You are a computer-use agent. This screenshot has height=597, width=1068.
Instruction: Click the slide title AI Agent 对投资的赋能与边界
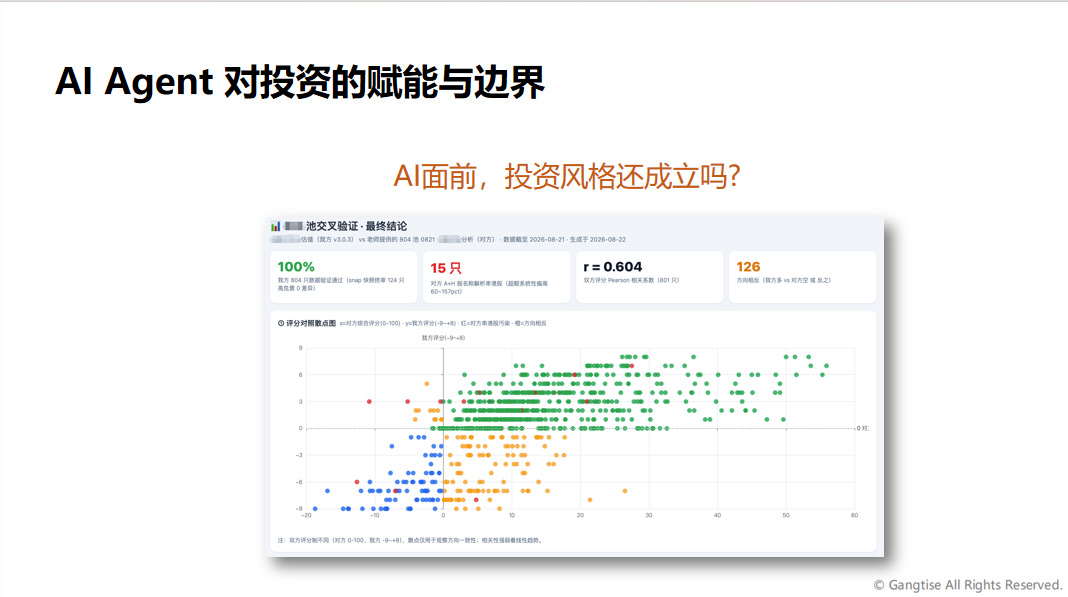[300, 82]
